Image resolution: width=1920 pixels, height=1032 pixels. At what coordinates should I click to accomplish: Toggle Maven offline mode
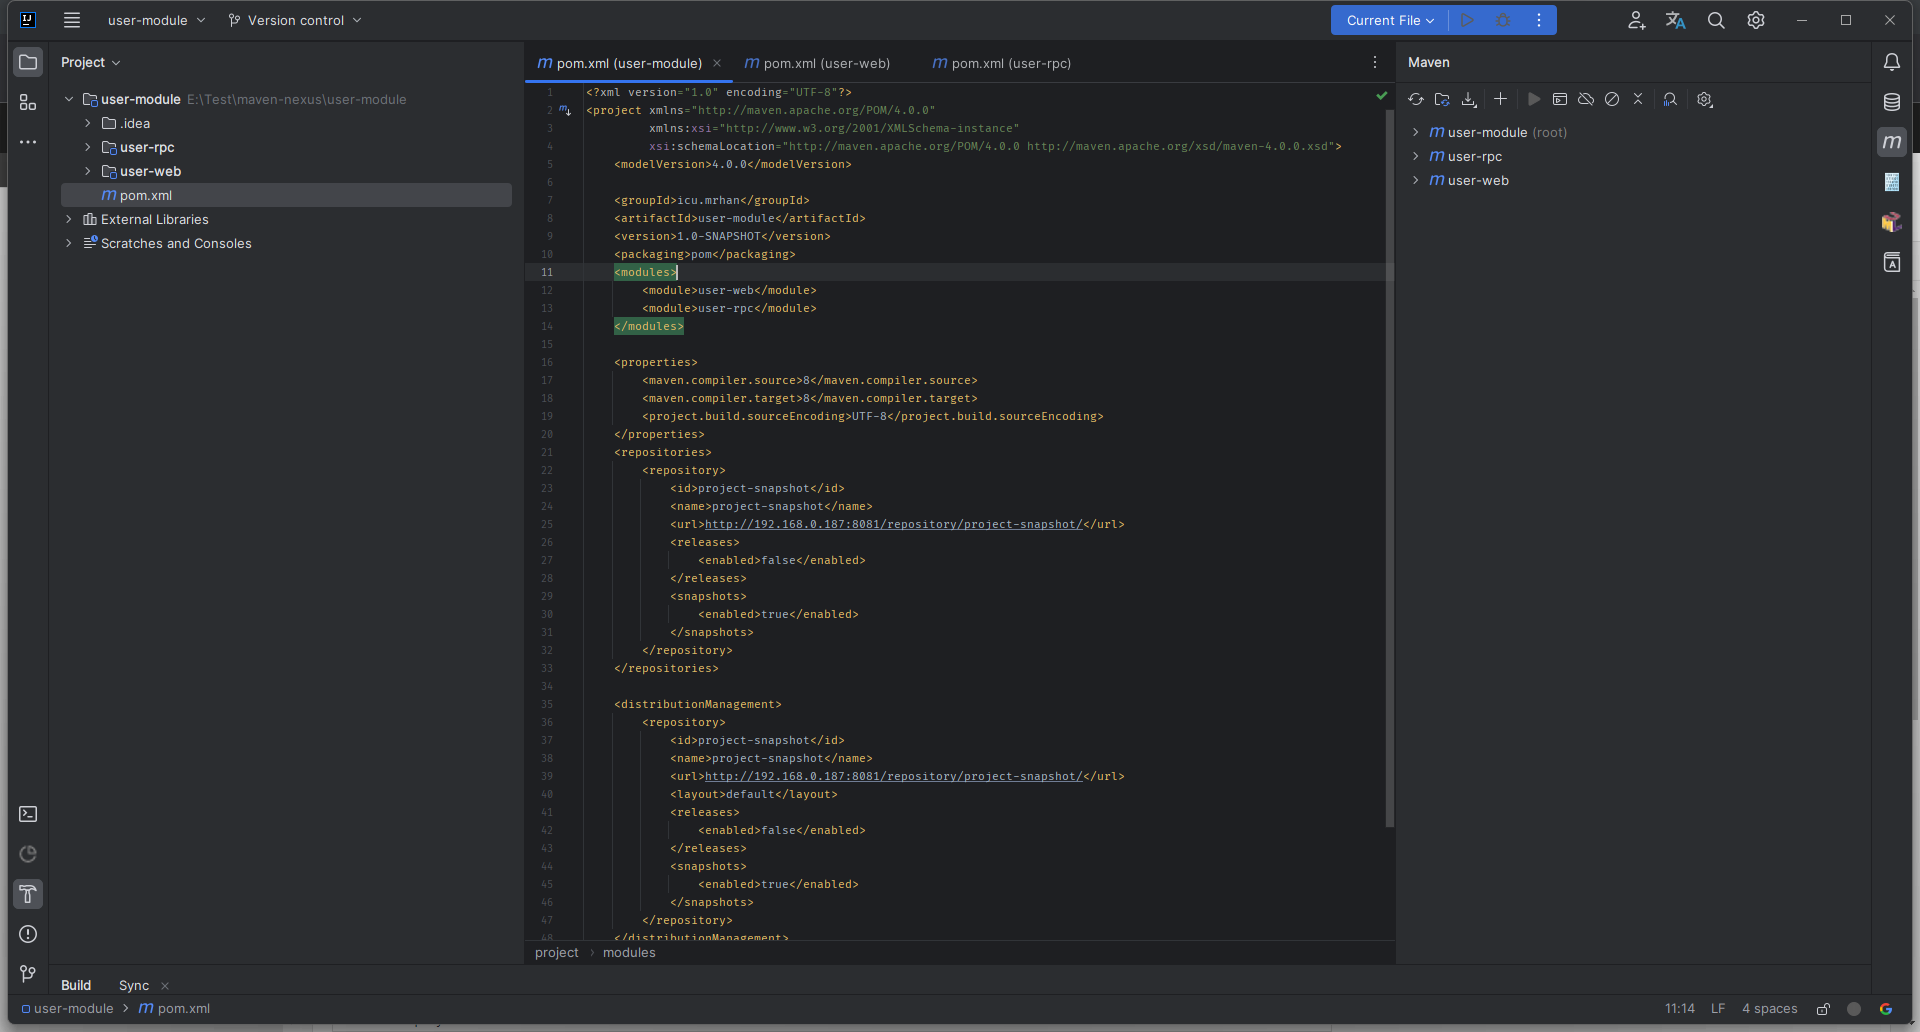[x=1586, y=99]
